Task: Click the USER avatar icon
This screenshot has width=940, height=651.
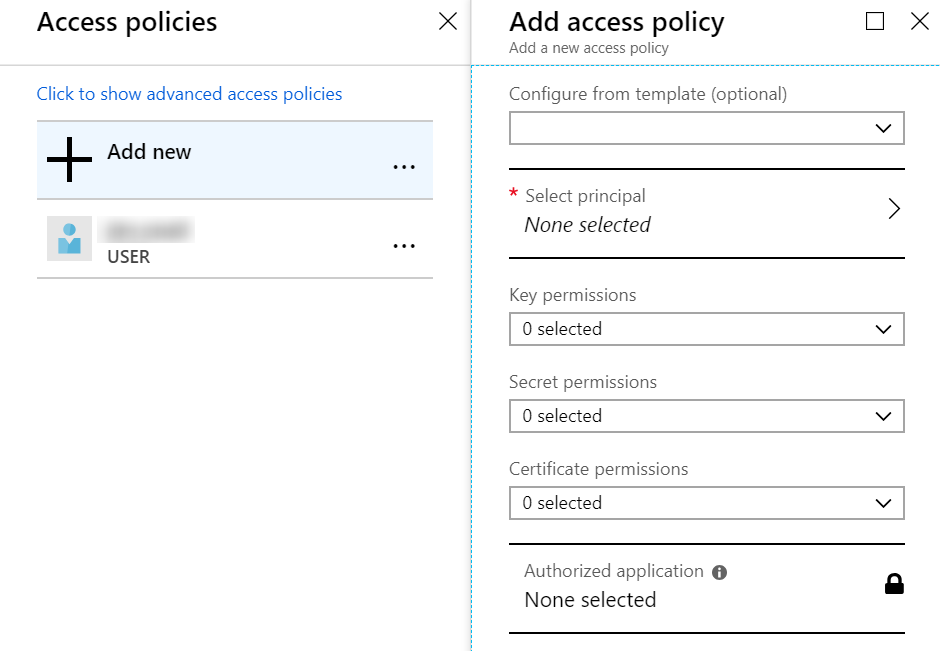Action: [69, 239]
